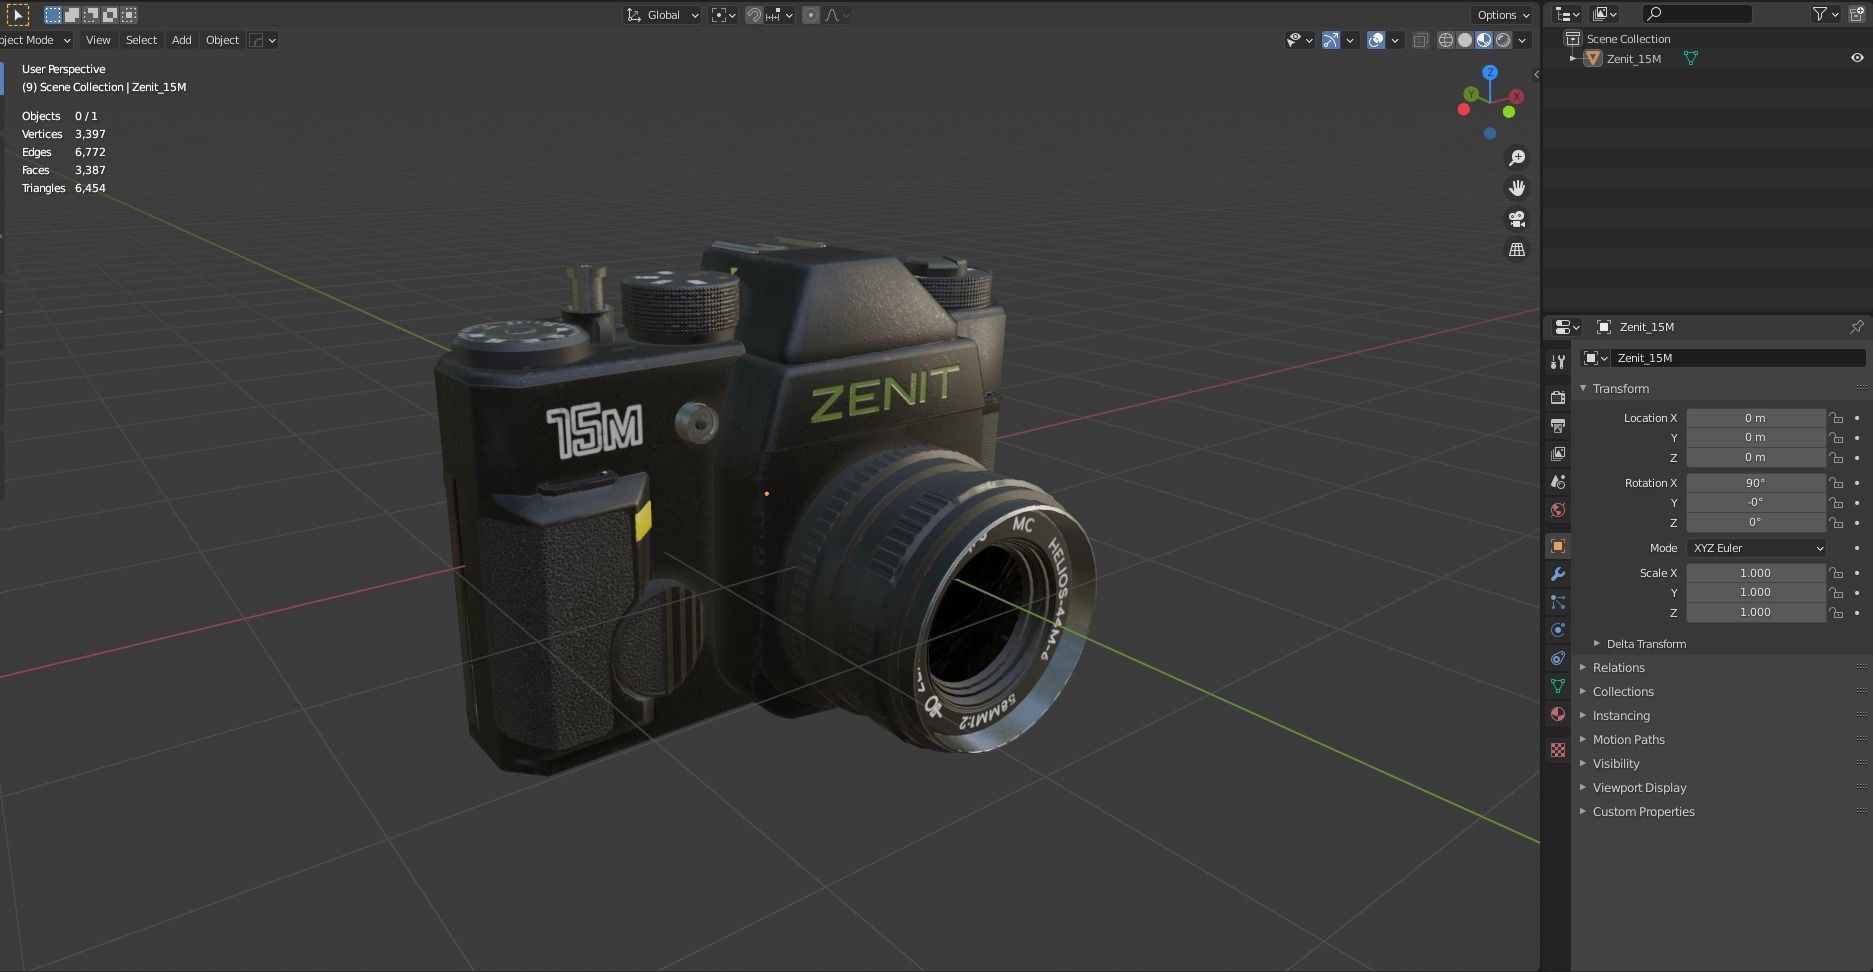Viewport: 1873px width, 972px height.
Task: Toggle camera view with the camera icon
Action: (1517, 219)
